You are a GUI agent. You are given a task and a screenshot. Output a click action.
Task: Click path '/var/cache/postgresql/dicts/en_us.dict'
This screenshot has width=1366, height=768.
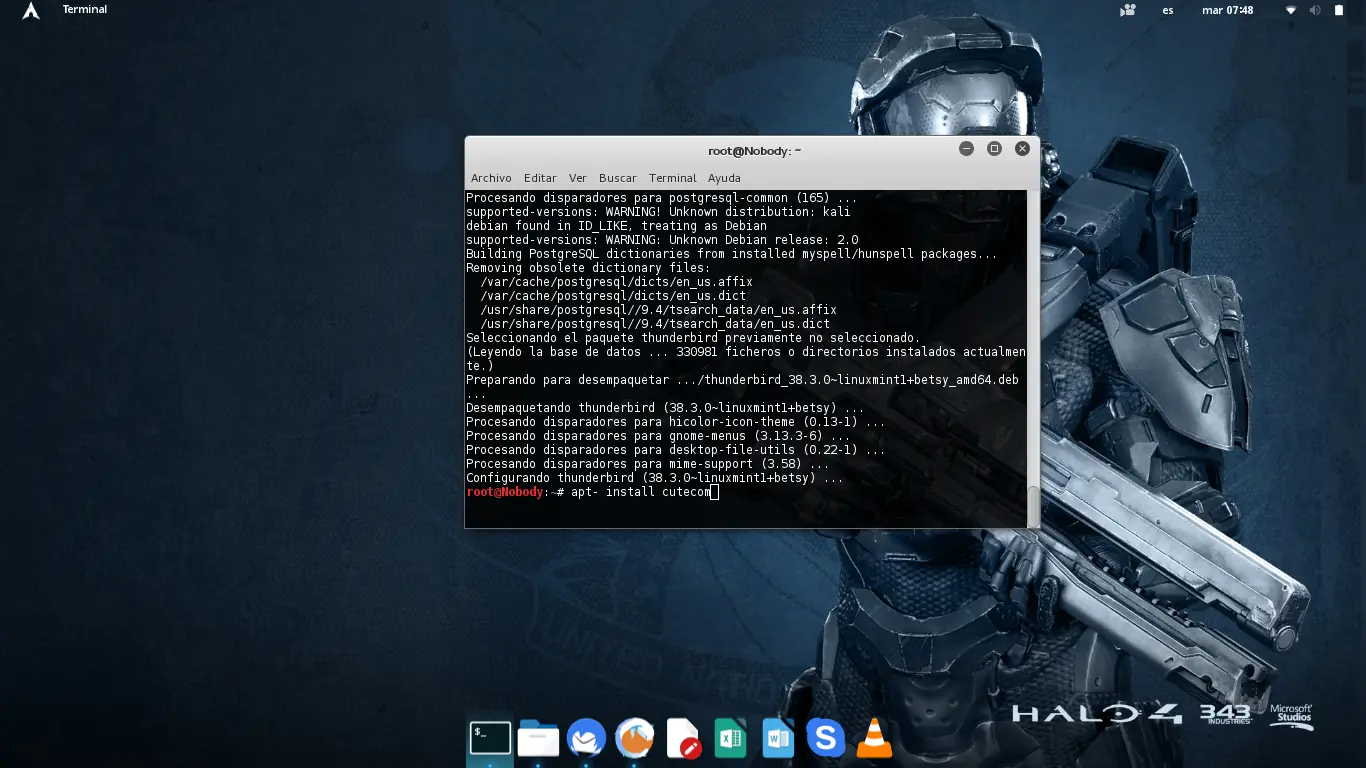(613, 296)
